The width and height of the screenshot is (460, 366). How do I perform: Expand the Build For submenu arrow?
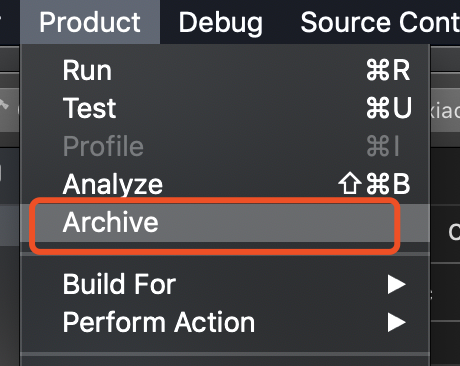click(396, 285)
